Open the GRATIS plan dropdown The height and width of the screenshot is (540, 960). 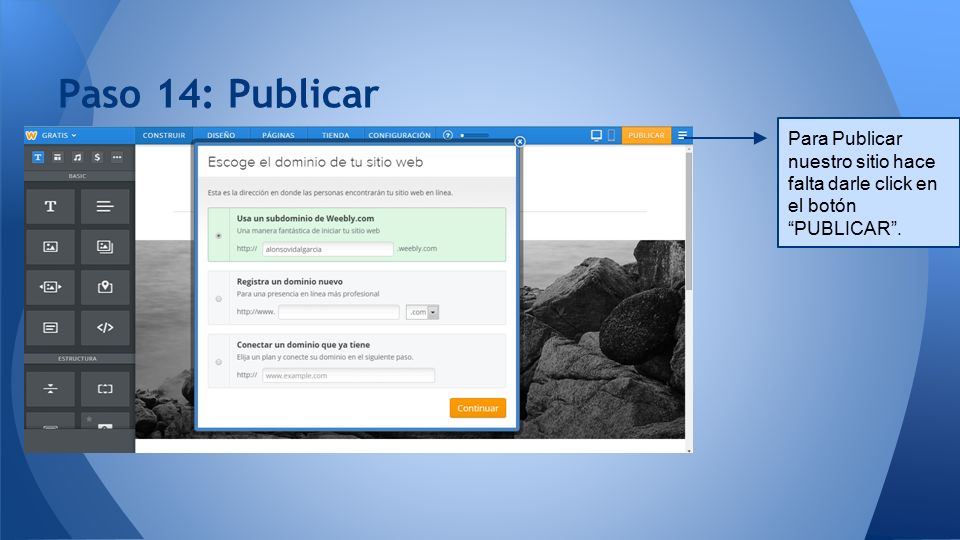59,135
